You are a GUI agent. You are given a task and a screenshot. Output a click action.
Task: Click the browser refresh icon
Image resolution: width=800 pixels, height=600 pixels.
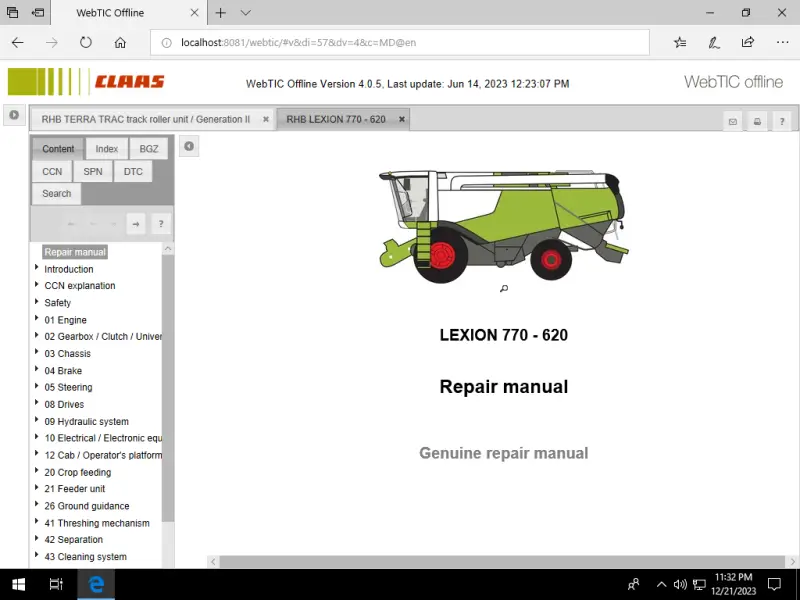(86, 42)
